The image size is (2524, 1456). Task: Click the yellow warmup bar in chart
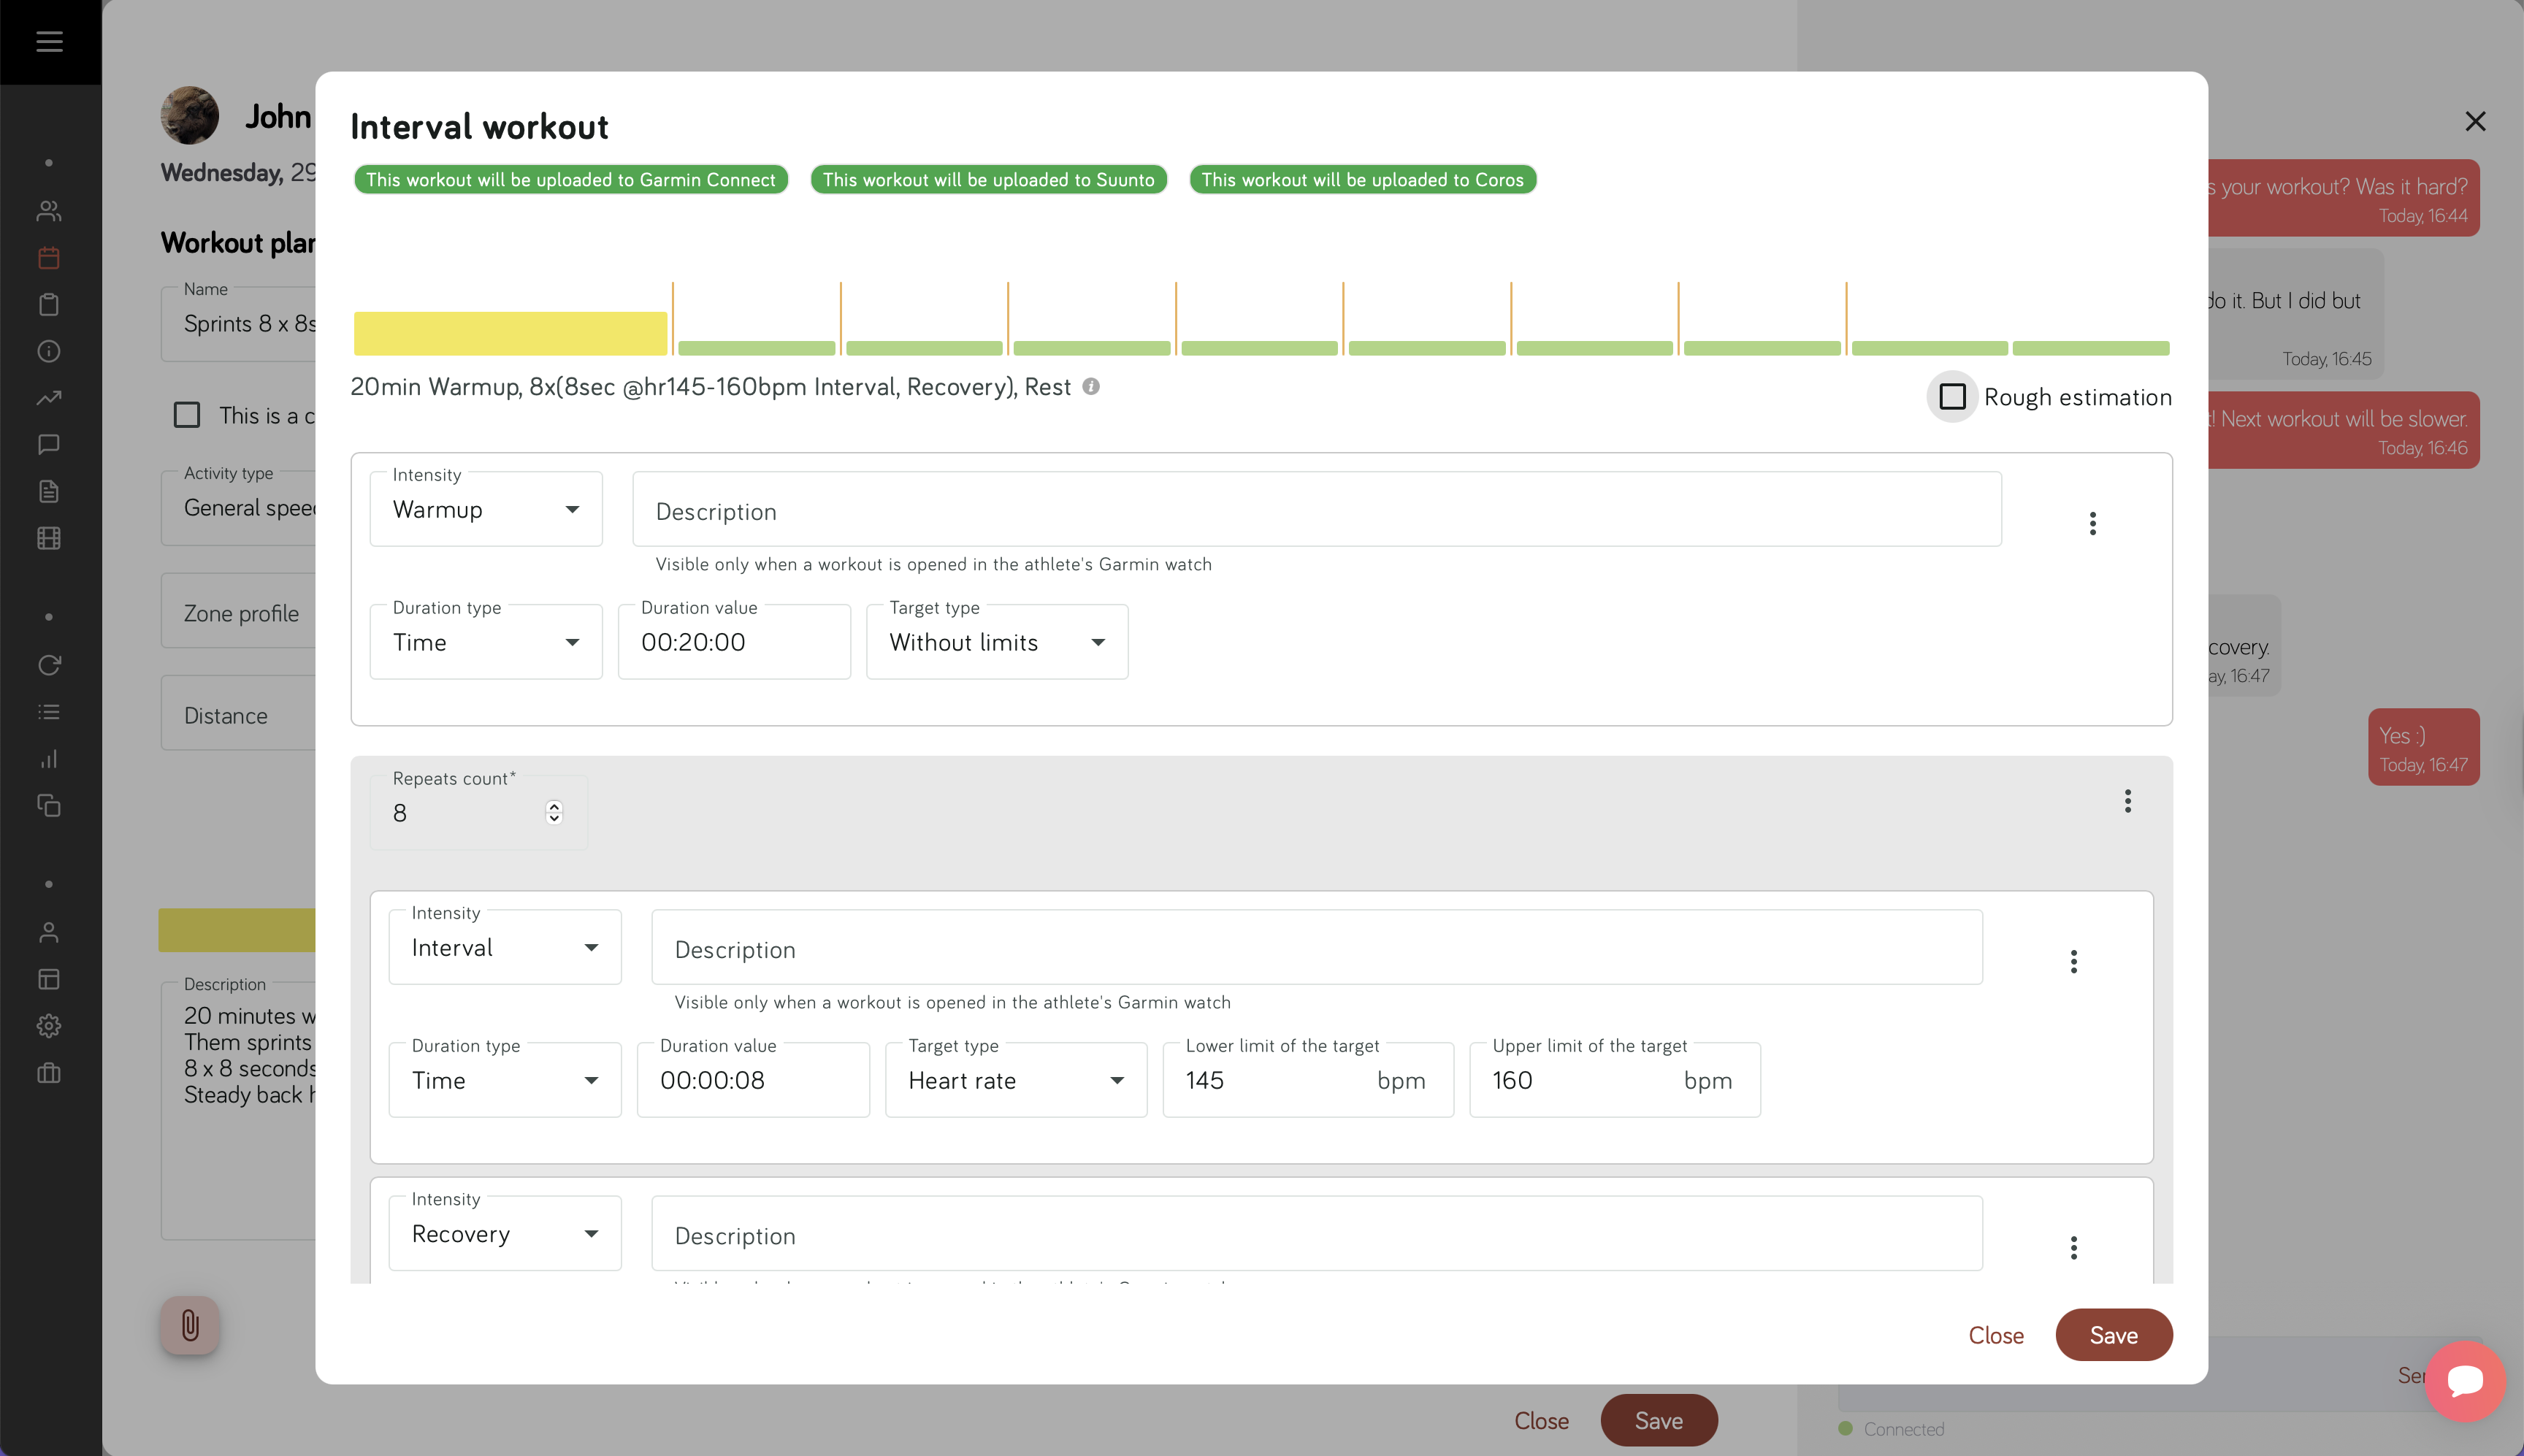(x=510, y=333)
